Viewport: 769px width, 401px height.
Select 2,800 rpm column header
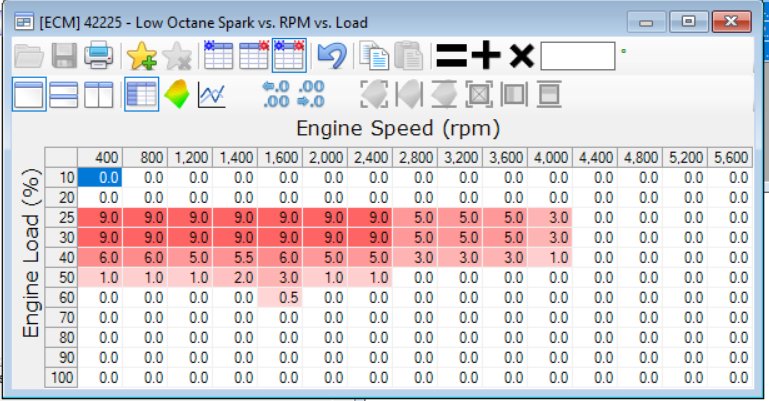click(x=416, y=157)
